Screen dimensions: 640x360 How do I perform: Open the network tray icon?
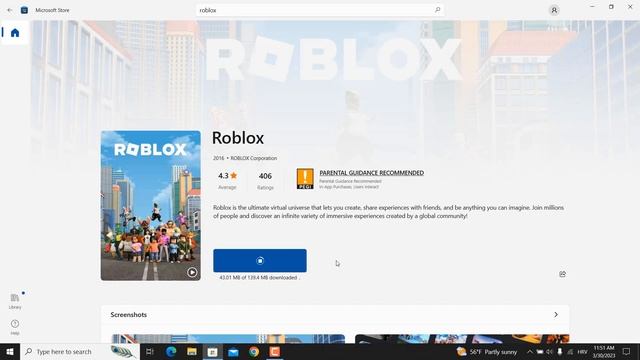tap(570, 351)
